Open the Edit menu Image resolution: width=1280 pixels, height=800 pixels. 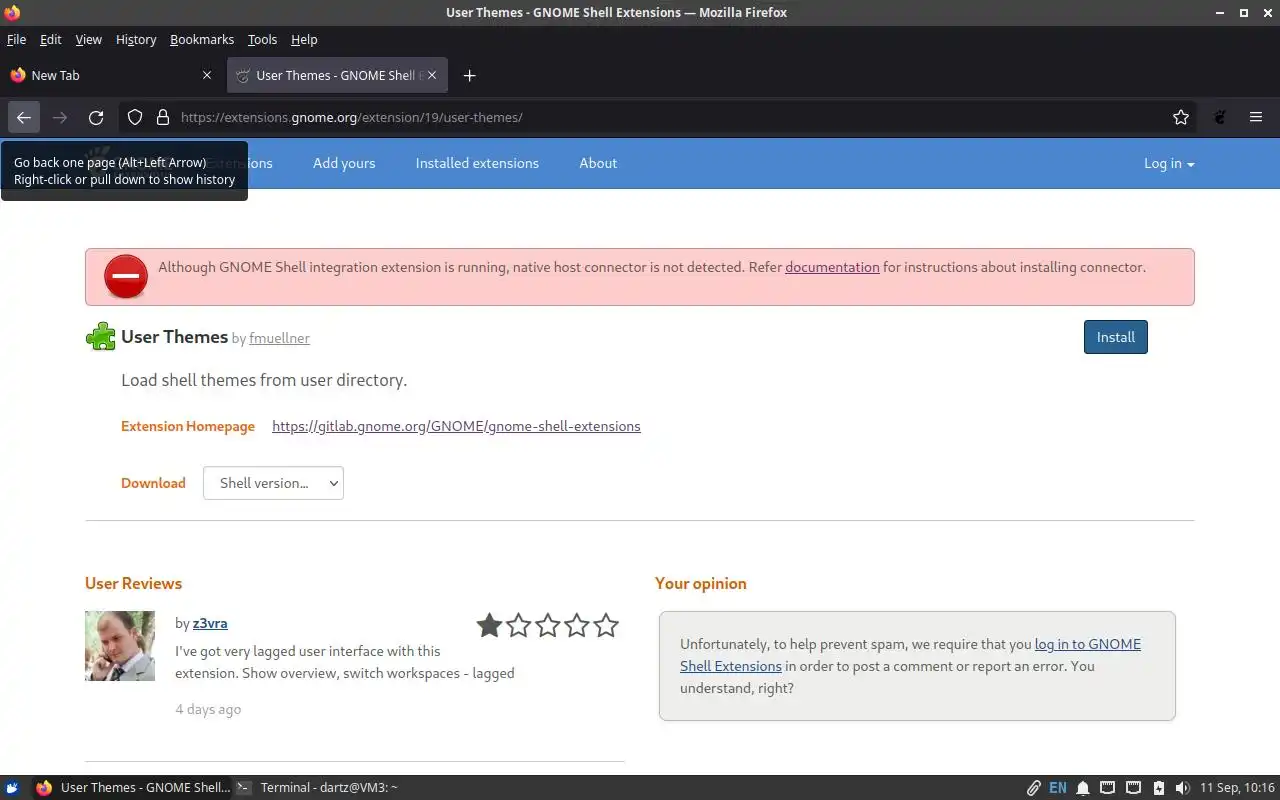click(x=51, y=39)
